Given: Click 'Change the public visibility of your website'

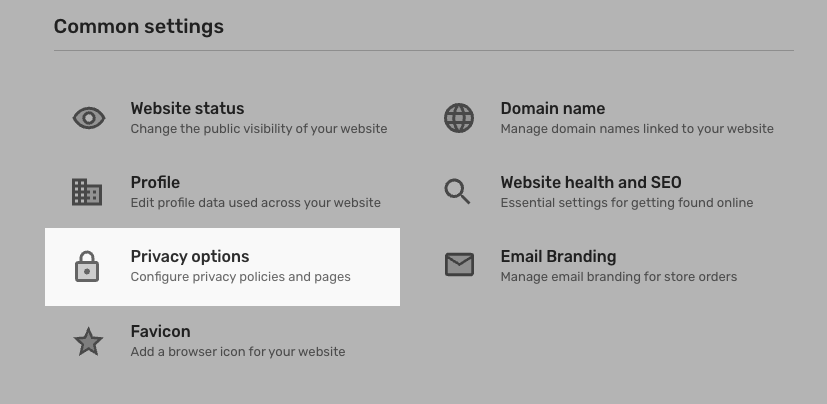Looking at the screenshot, I should coord(259,129).
